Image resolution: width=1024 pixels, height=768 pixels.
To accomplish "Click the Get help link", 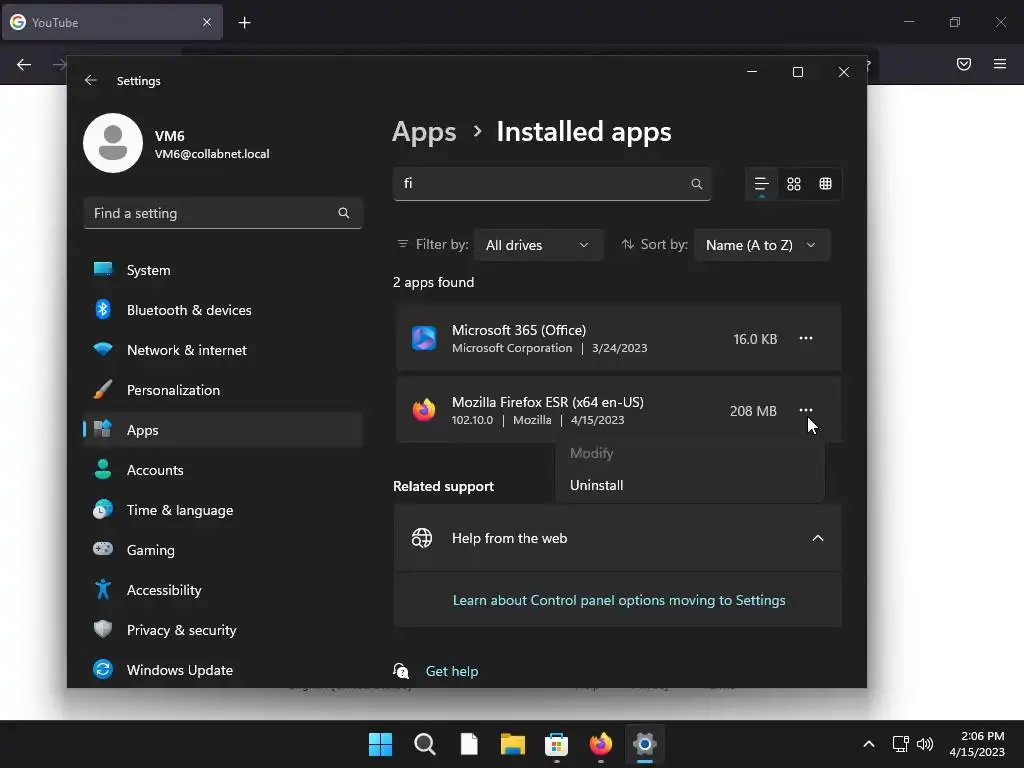I will click(452, 671).
